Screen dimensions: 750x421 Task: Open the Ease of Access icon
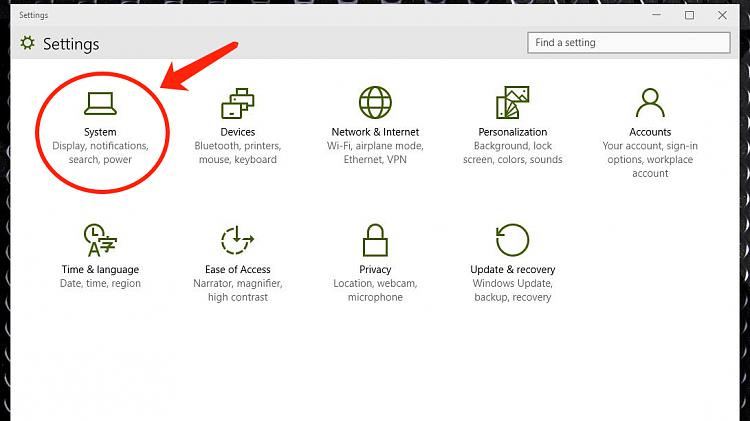point(238,240)
